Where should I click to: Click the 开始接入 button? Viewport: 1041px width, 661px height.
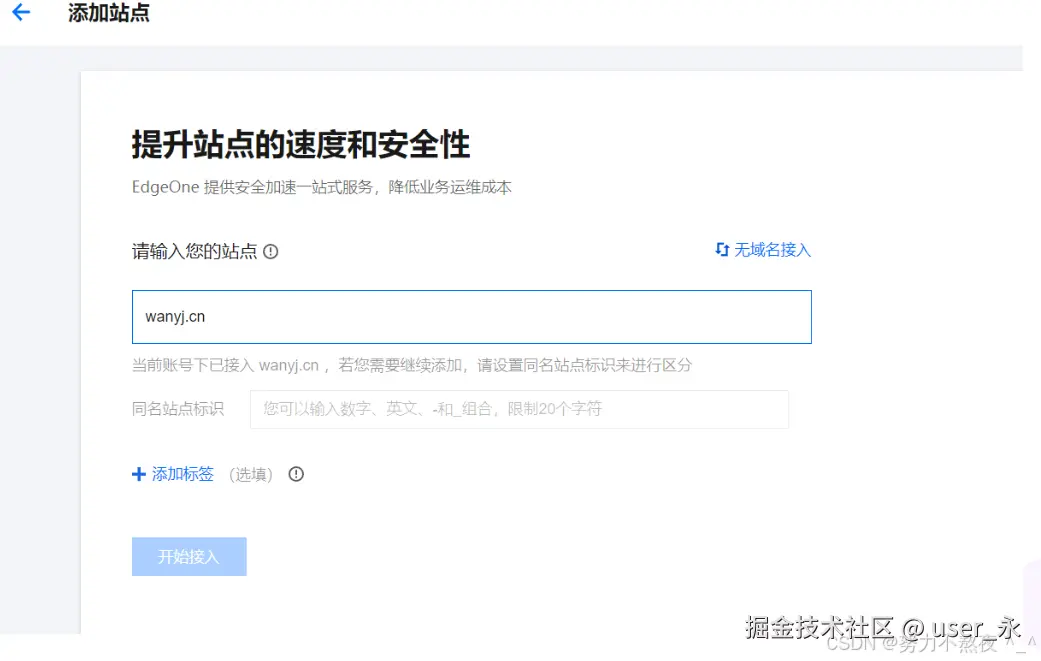pyautogui.click(x=189, y=556)
